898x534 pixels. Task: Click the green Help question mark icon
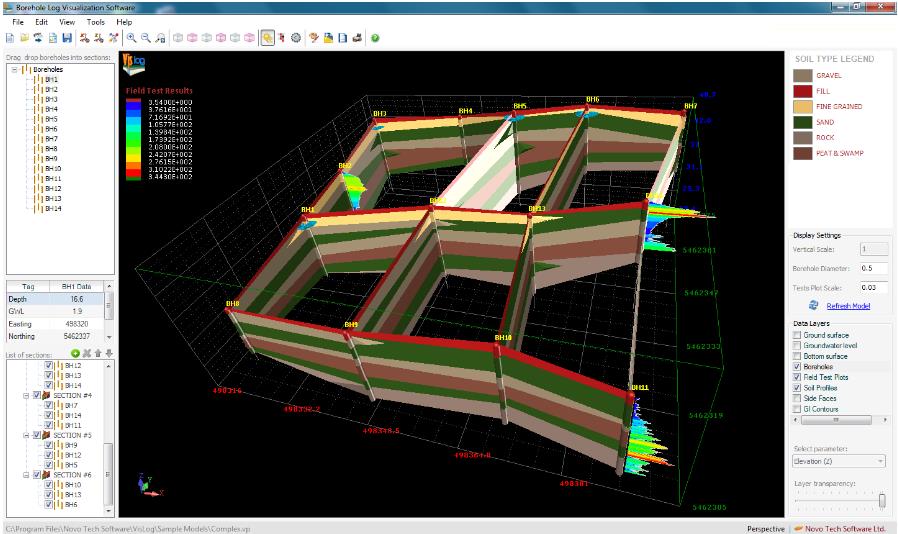(375, 37)
